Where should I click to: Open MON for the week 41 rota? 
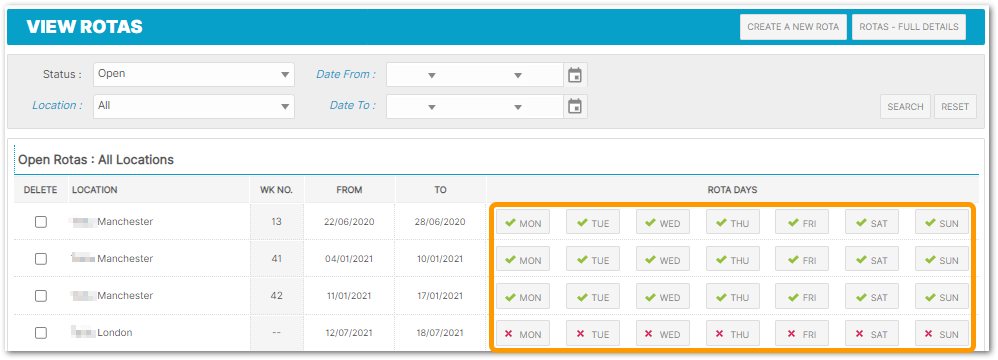(x=523, y=260)
